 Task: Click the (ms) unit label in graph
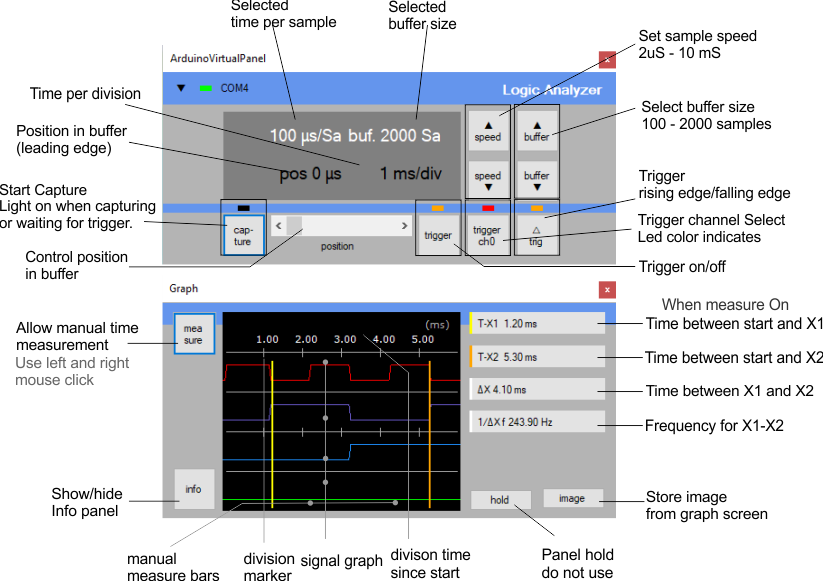[437, 324]
